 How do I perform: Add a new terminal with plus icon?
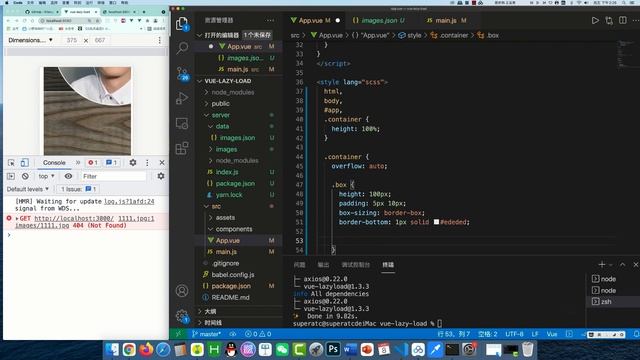[602, 264]
